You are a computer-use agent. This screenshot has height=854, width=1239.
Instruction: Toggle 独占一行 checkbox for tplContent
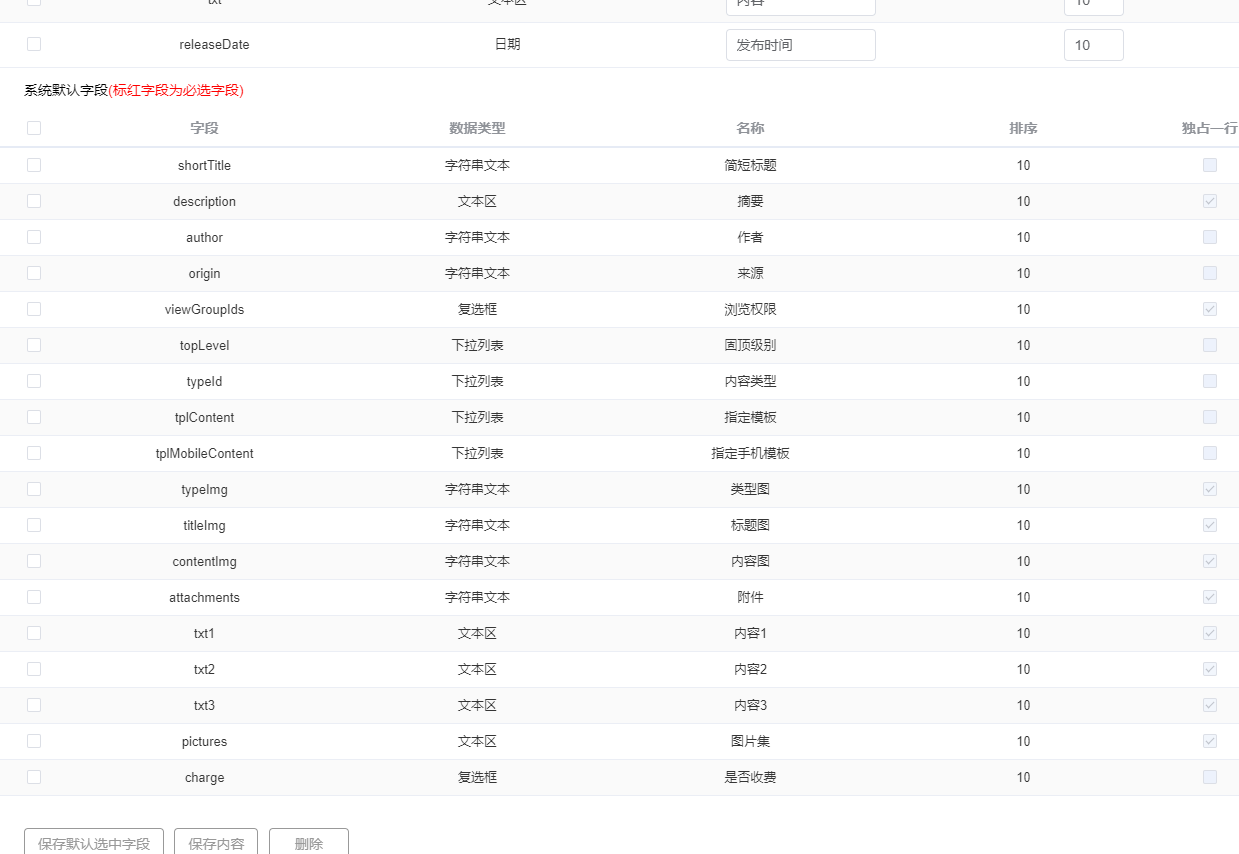(x=1210, y=417)
